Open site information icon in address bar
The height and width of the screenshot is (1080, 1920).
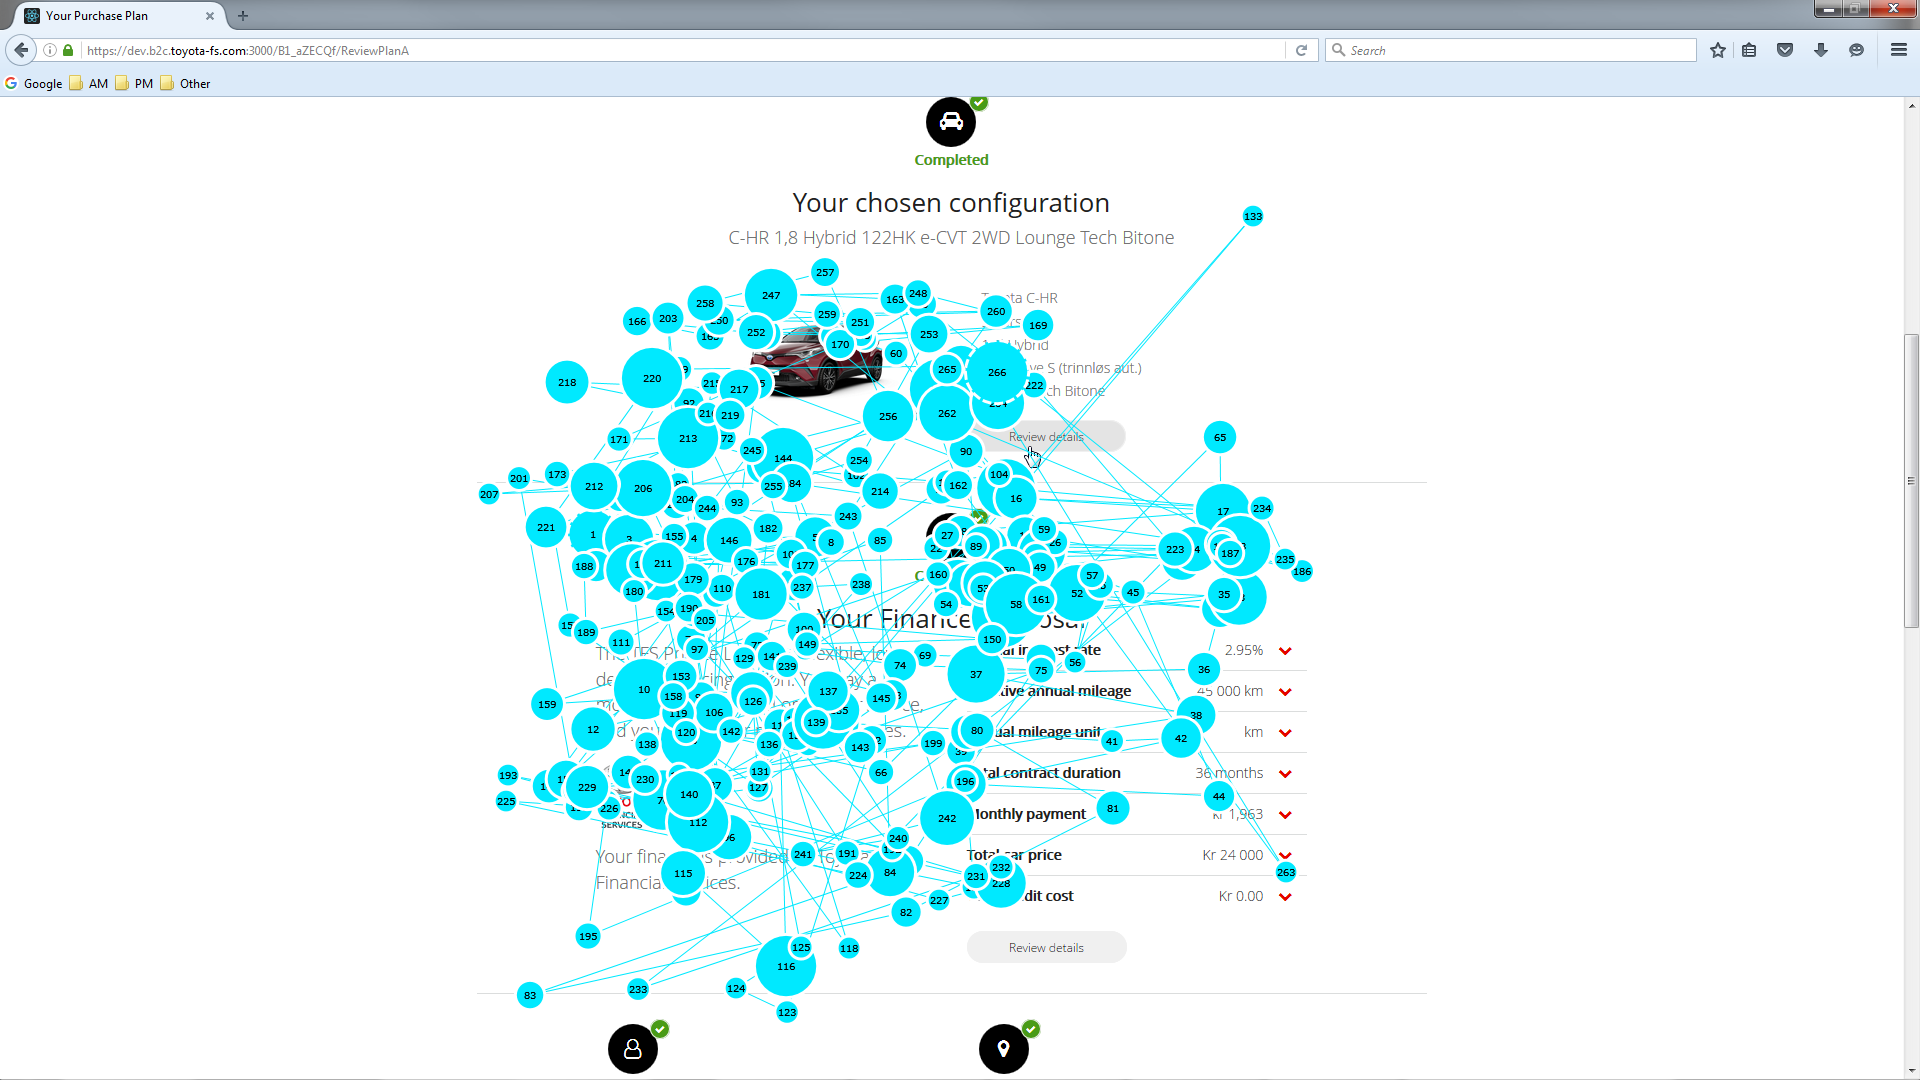(50, 50)
